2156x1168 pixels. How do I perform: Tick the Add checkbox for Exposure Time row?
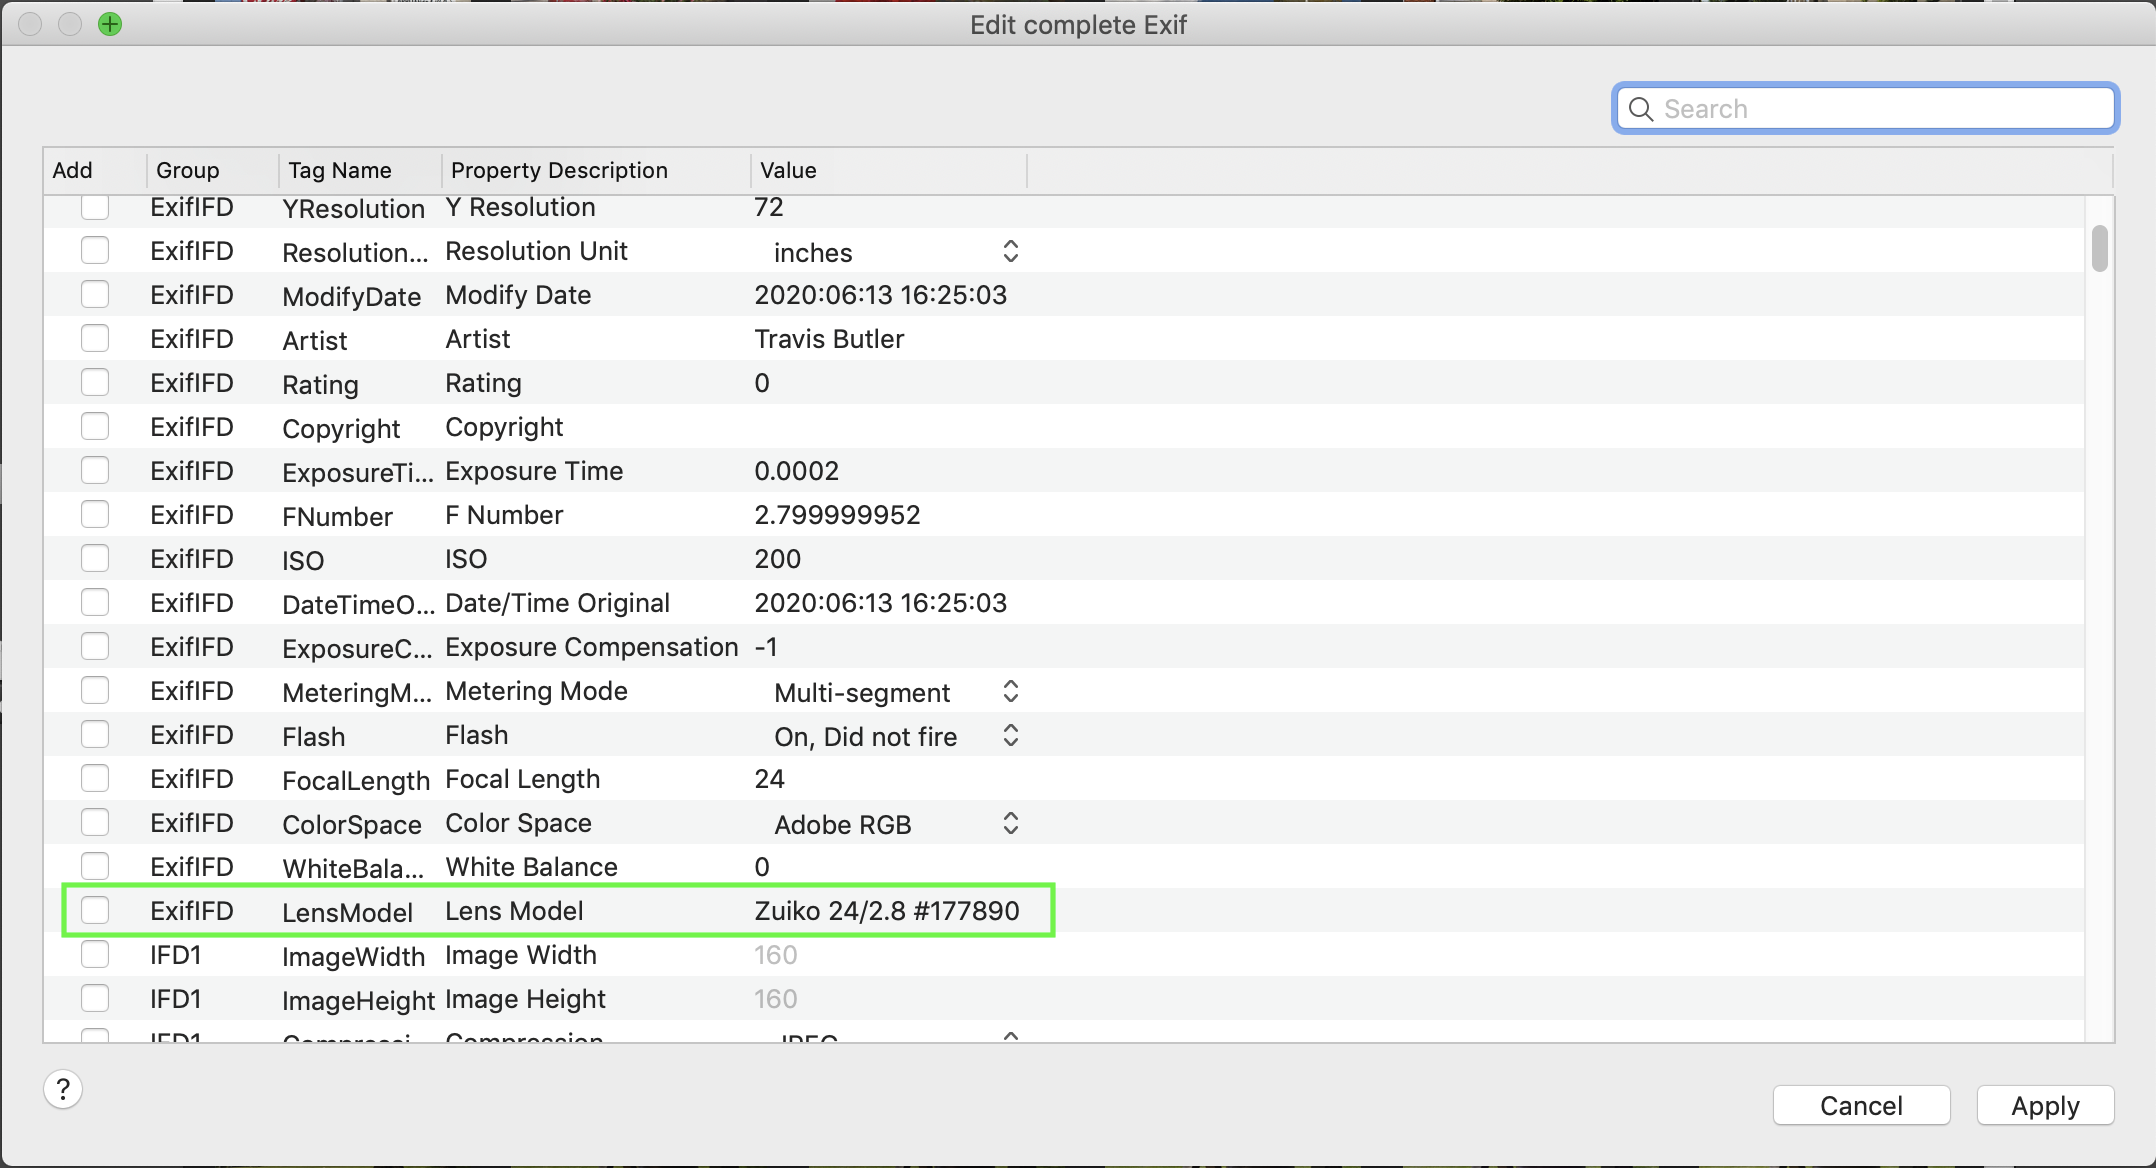95,470
